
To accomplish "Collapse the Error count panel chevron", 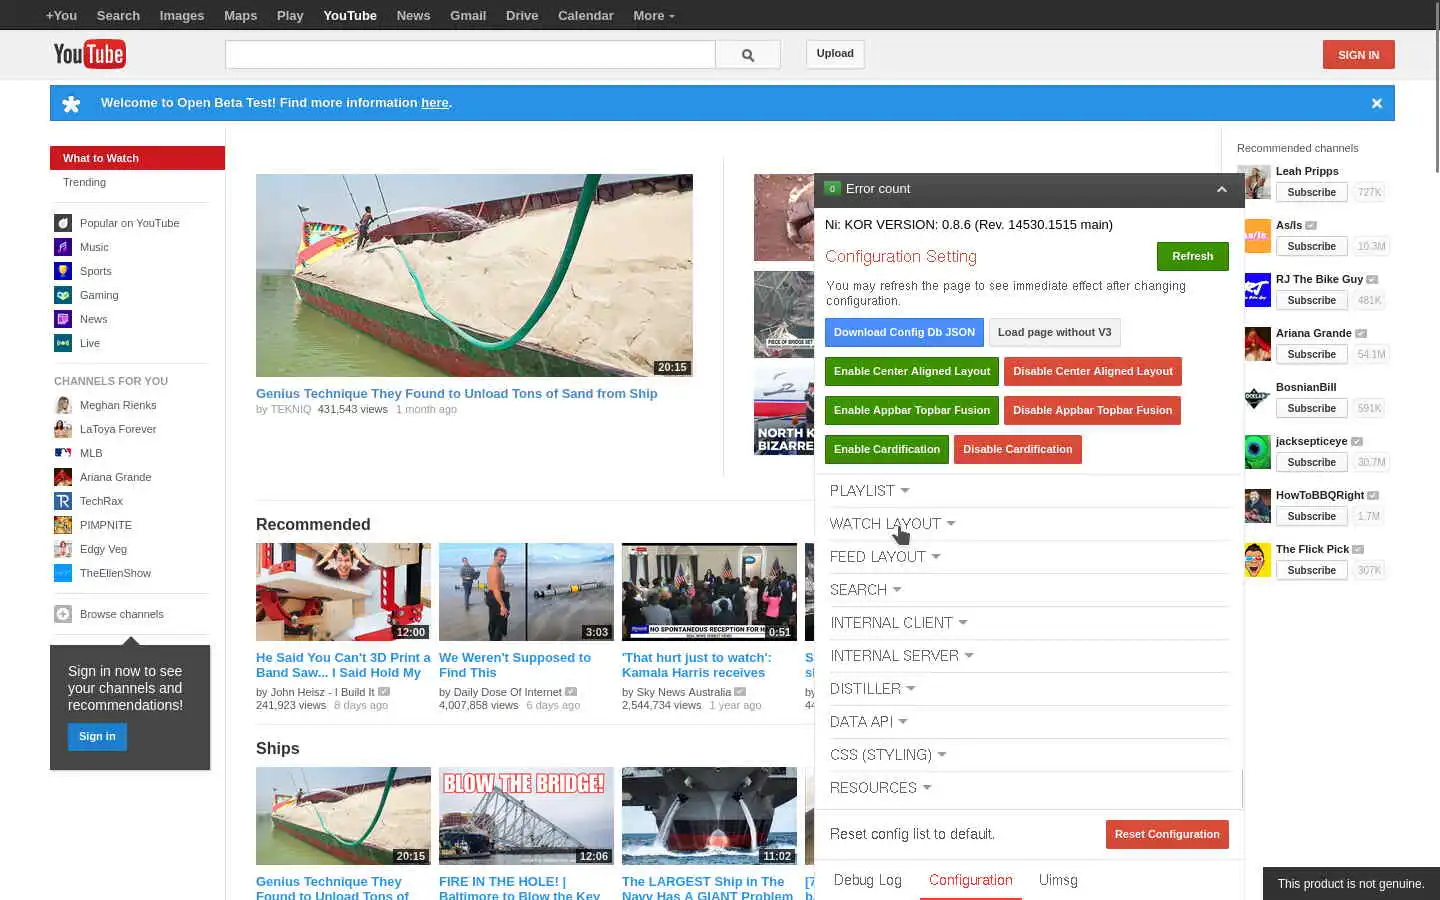I will click(1221, 189).
